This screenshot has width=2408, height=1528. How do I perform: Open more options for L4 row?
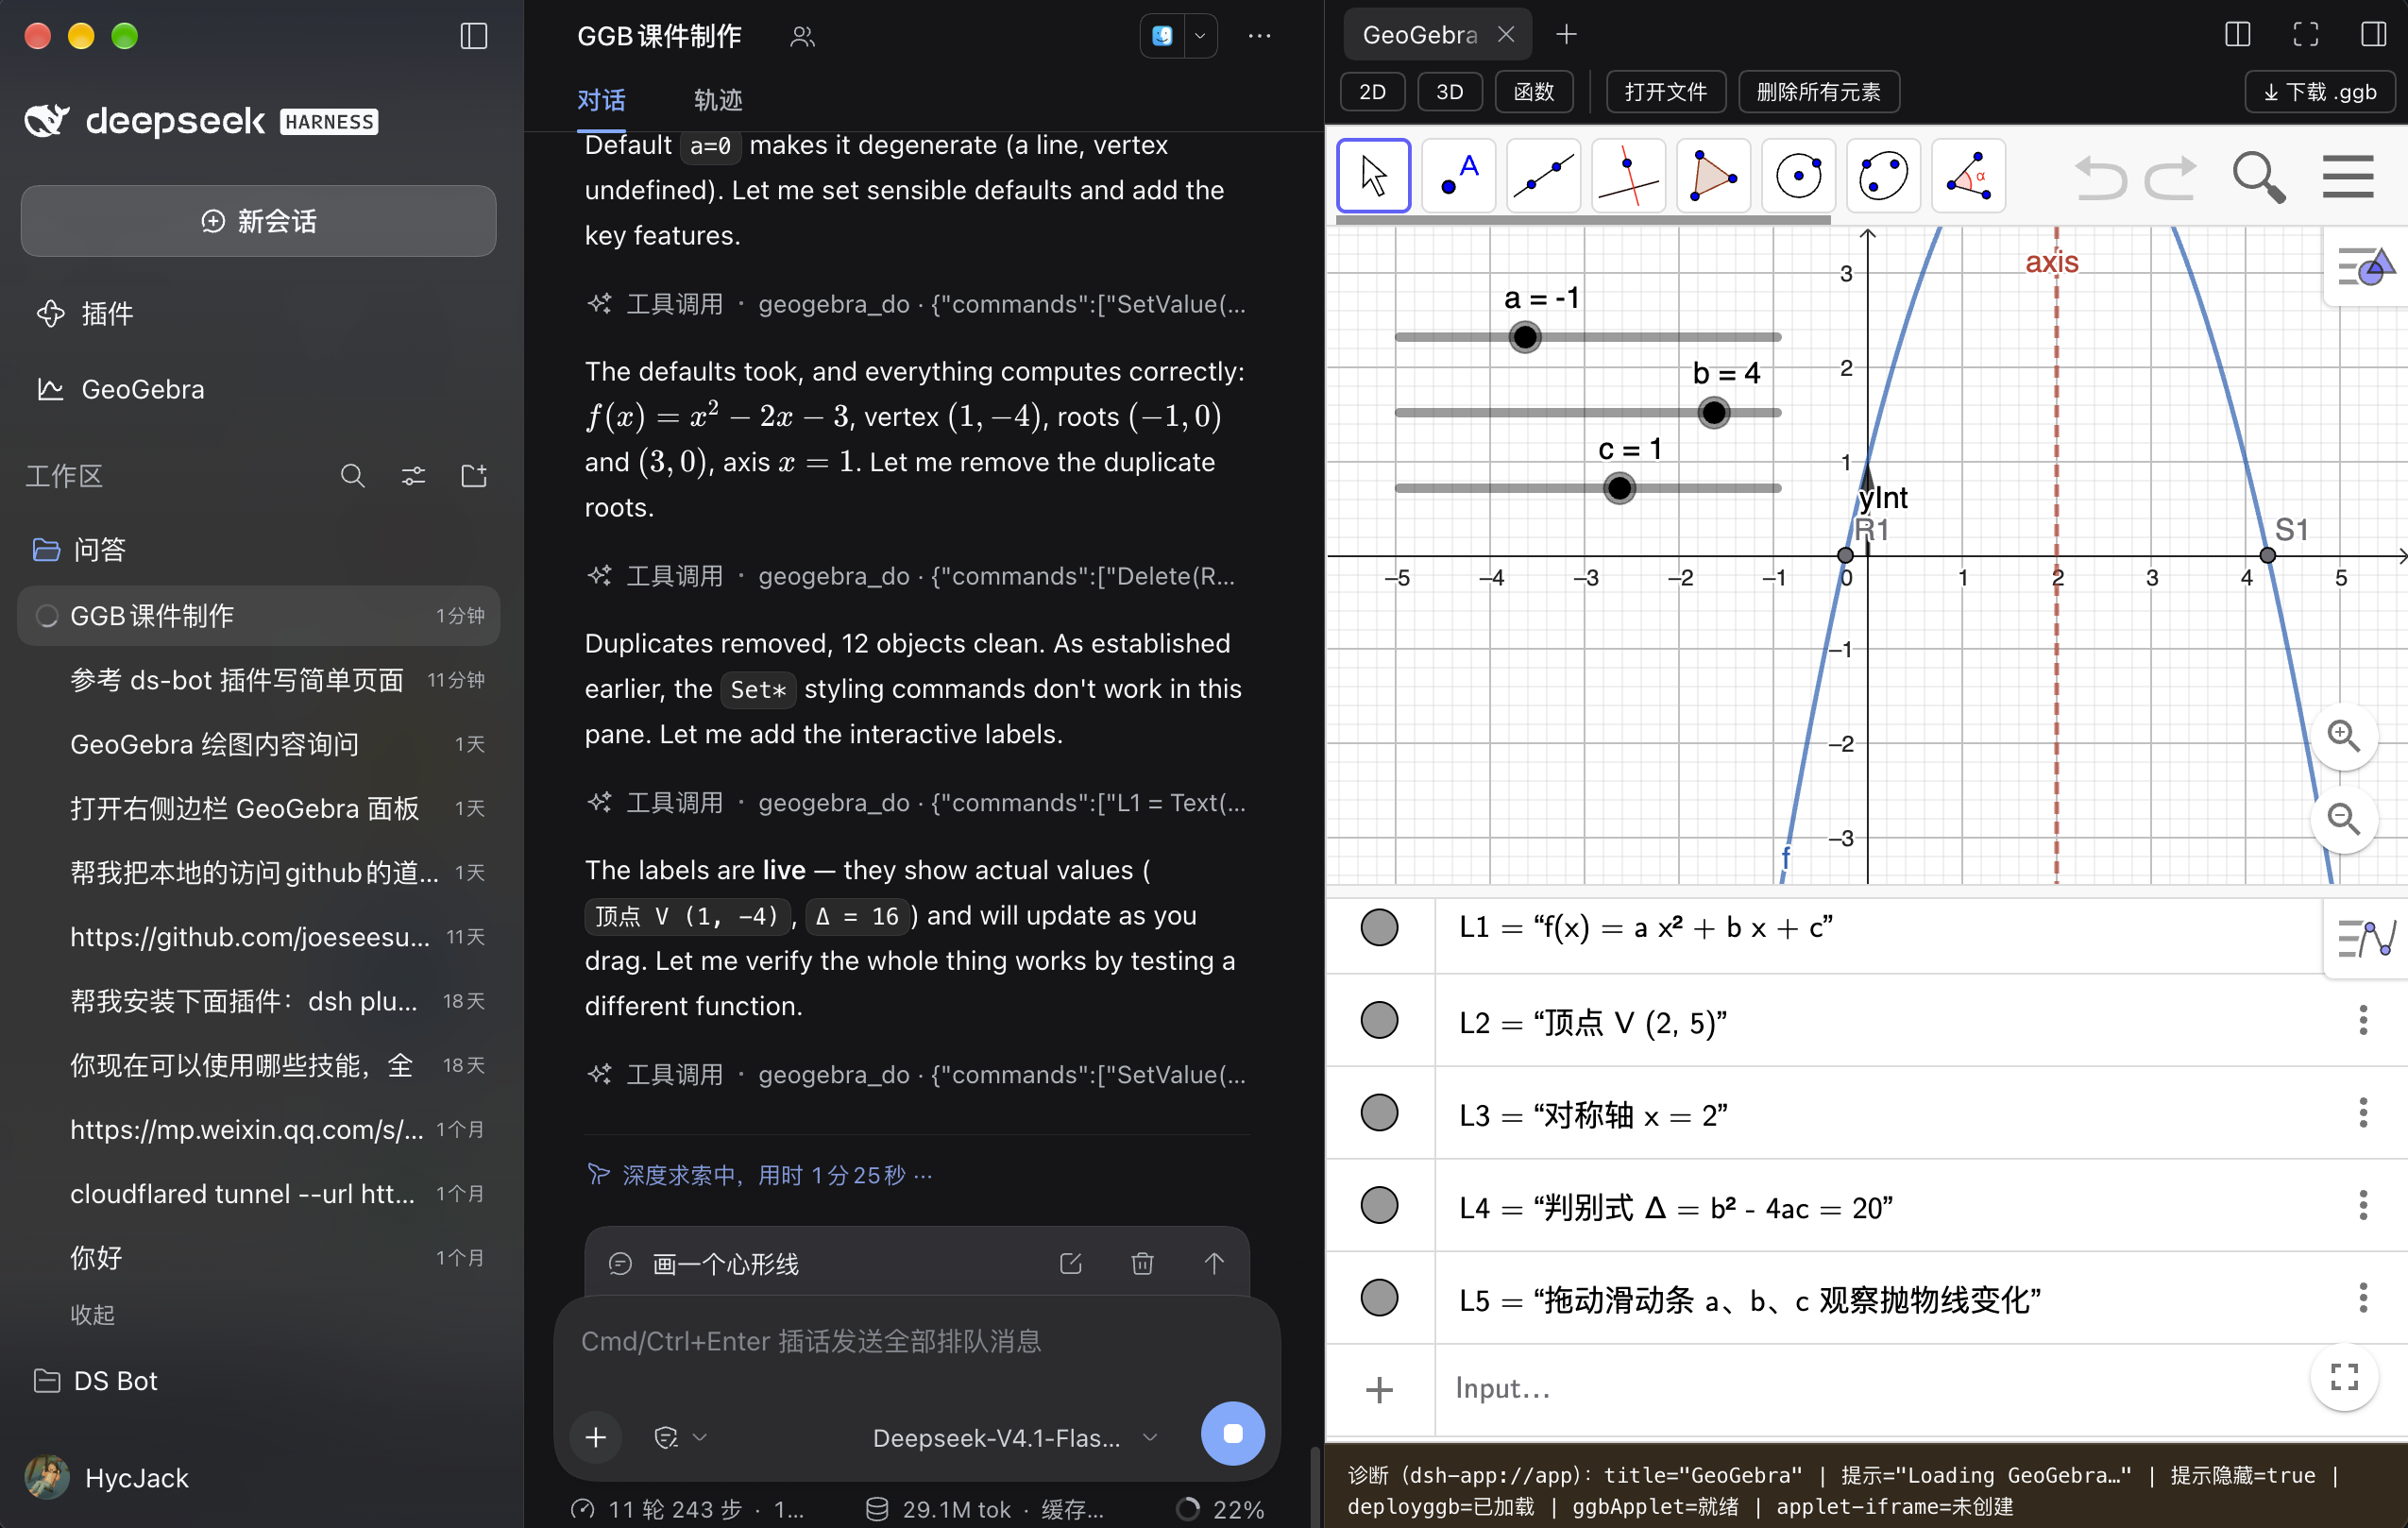[2362, 1205]
